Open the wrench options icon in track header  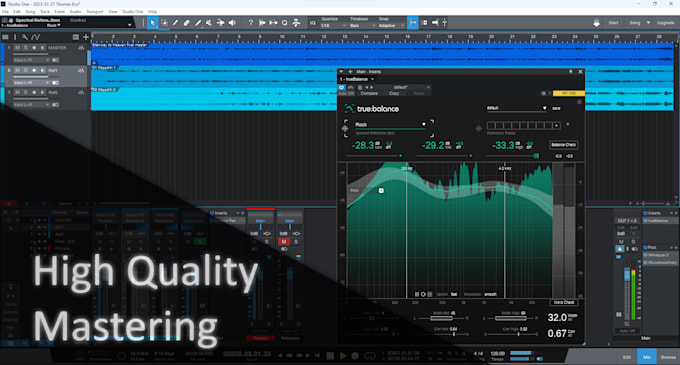coord(25,37)
